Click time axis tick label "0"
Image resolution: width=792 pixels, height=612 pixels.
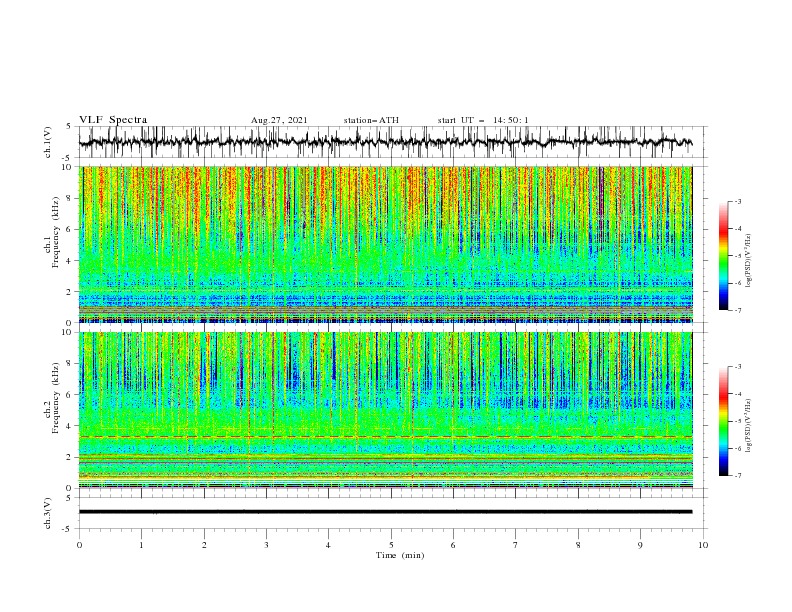(x=79, y=545)
